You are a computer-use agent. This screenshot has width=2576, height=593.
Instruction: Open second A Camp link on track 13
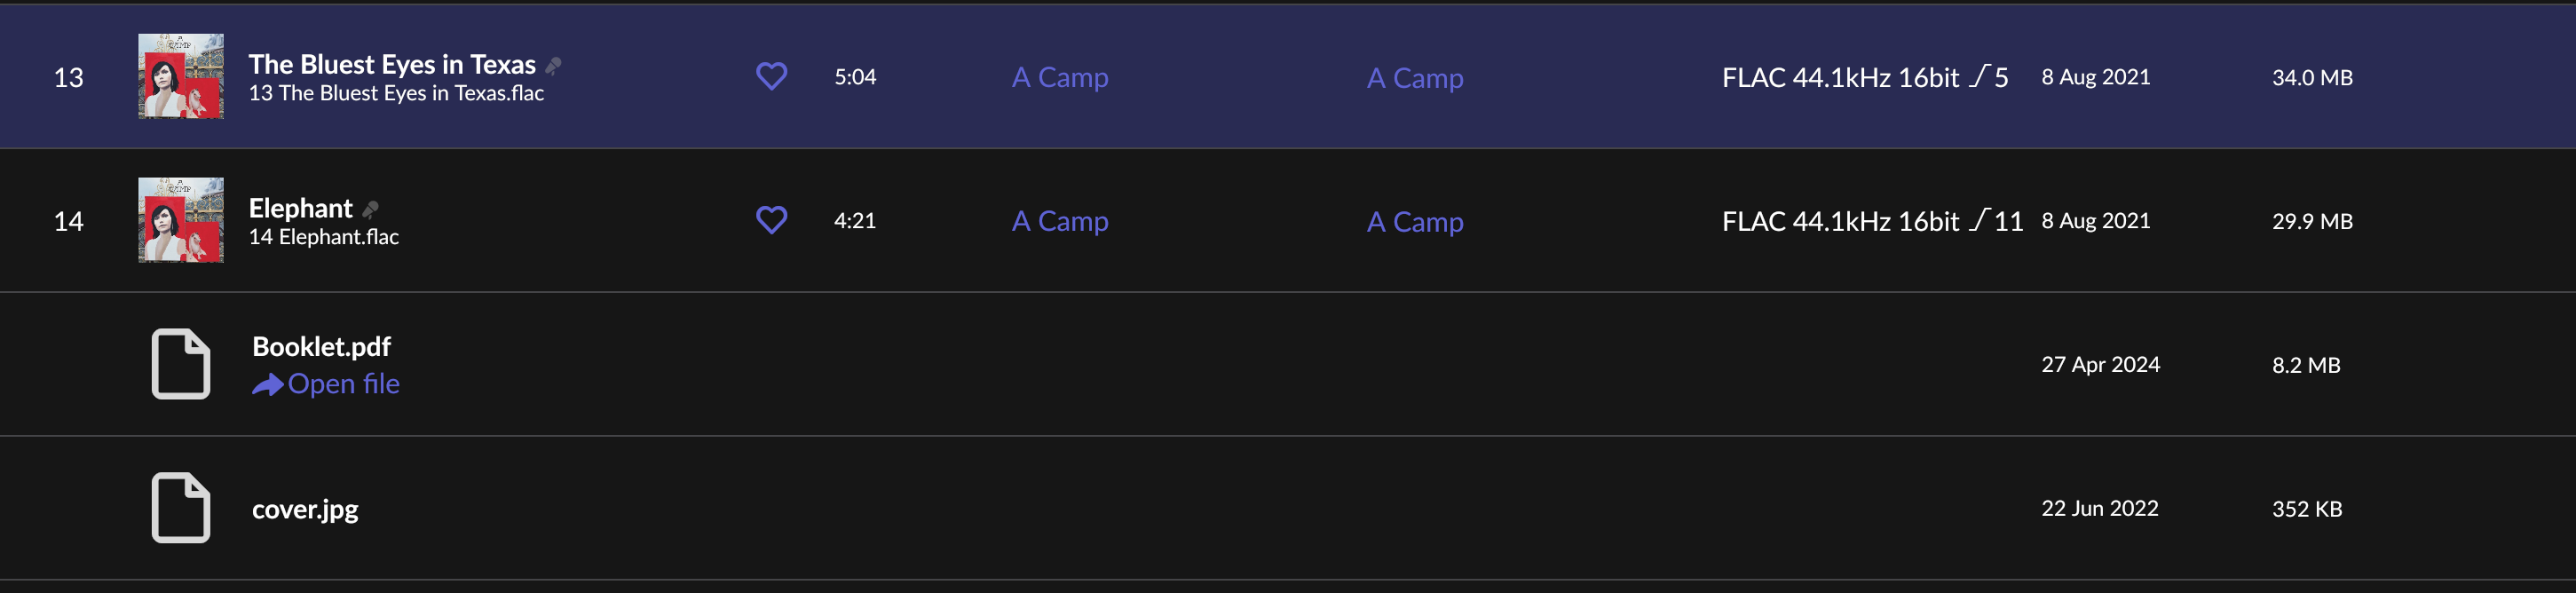(x=1415, y=78)
